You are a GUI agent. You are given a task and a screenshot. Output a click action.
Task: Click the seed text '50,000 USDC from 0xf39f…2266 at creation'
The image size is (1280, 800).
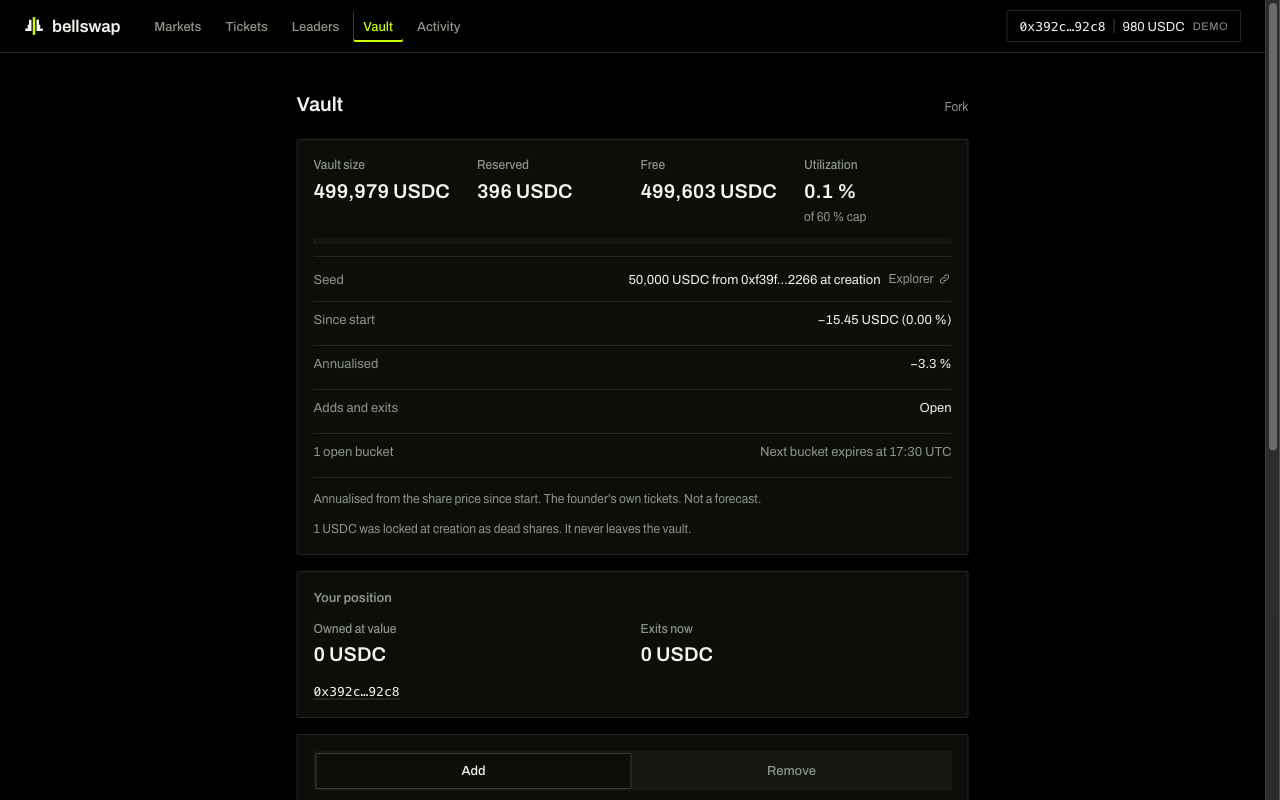pos(754,280)
